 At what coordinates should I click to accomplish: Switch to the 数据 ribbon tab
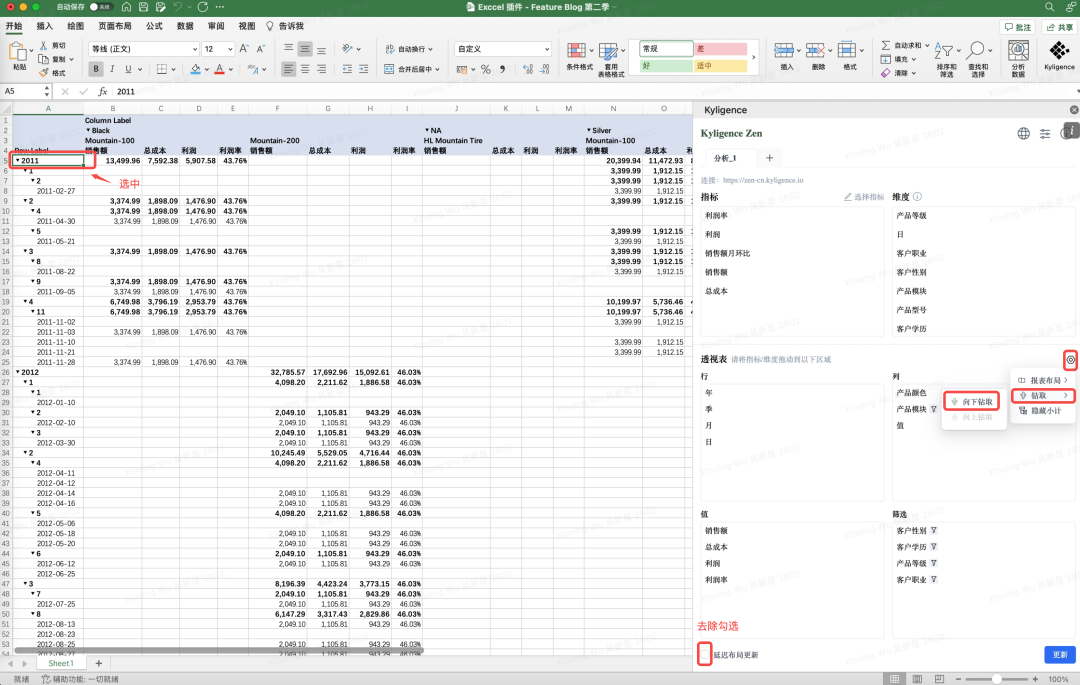(x=185, y=26)
